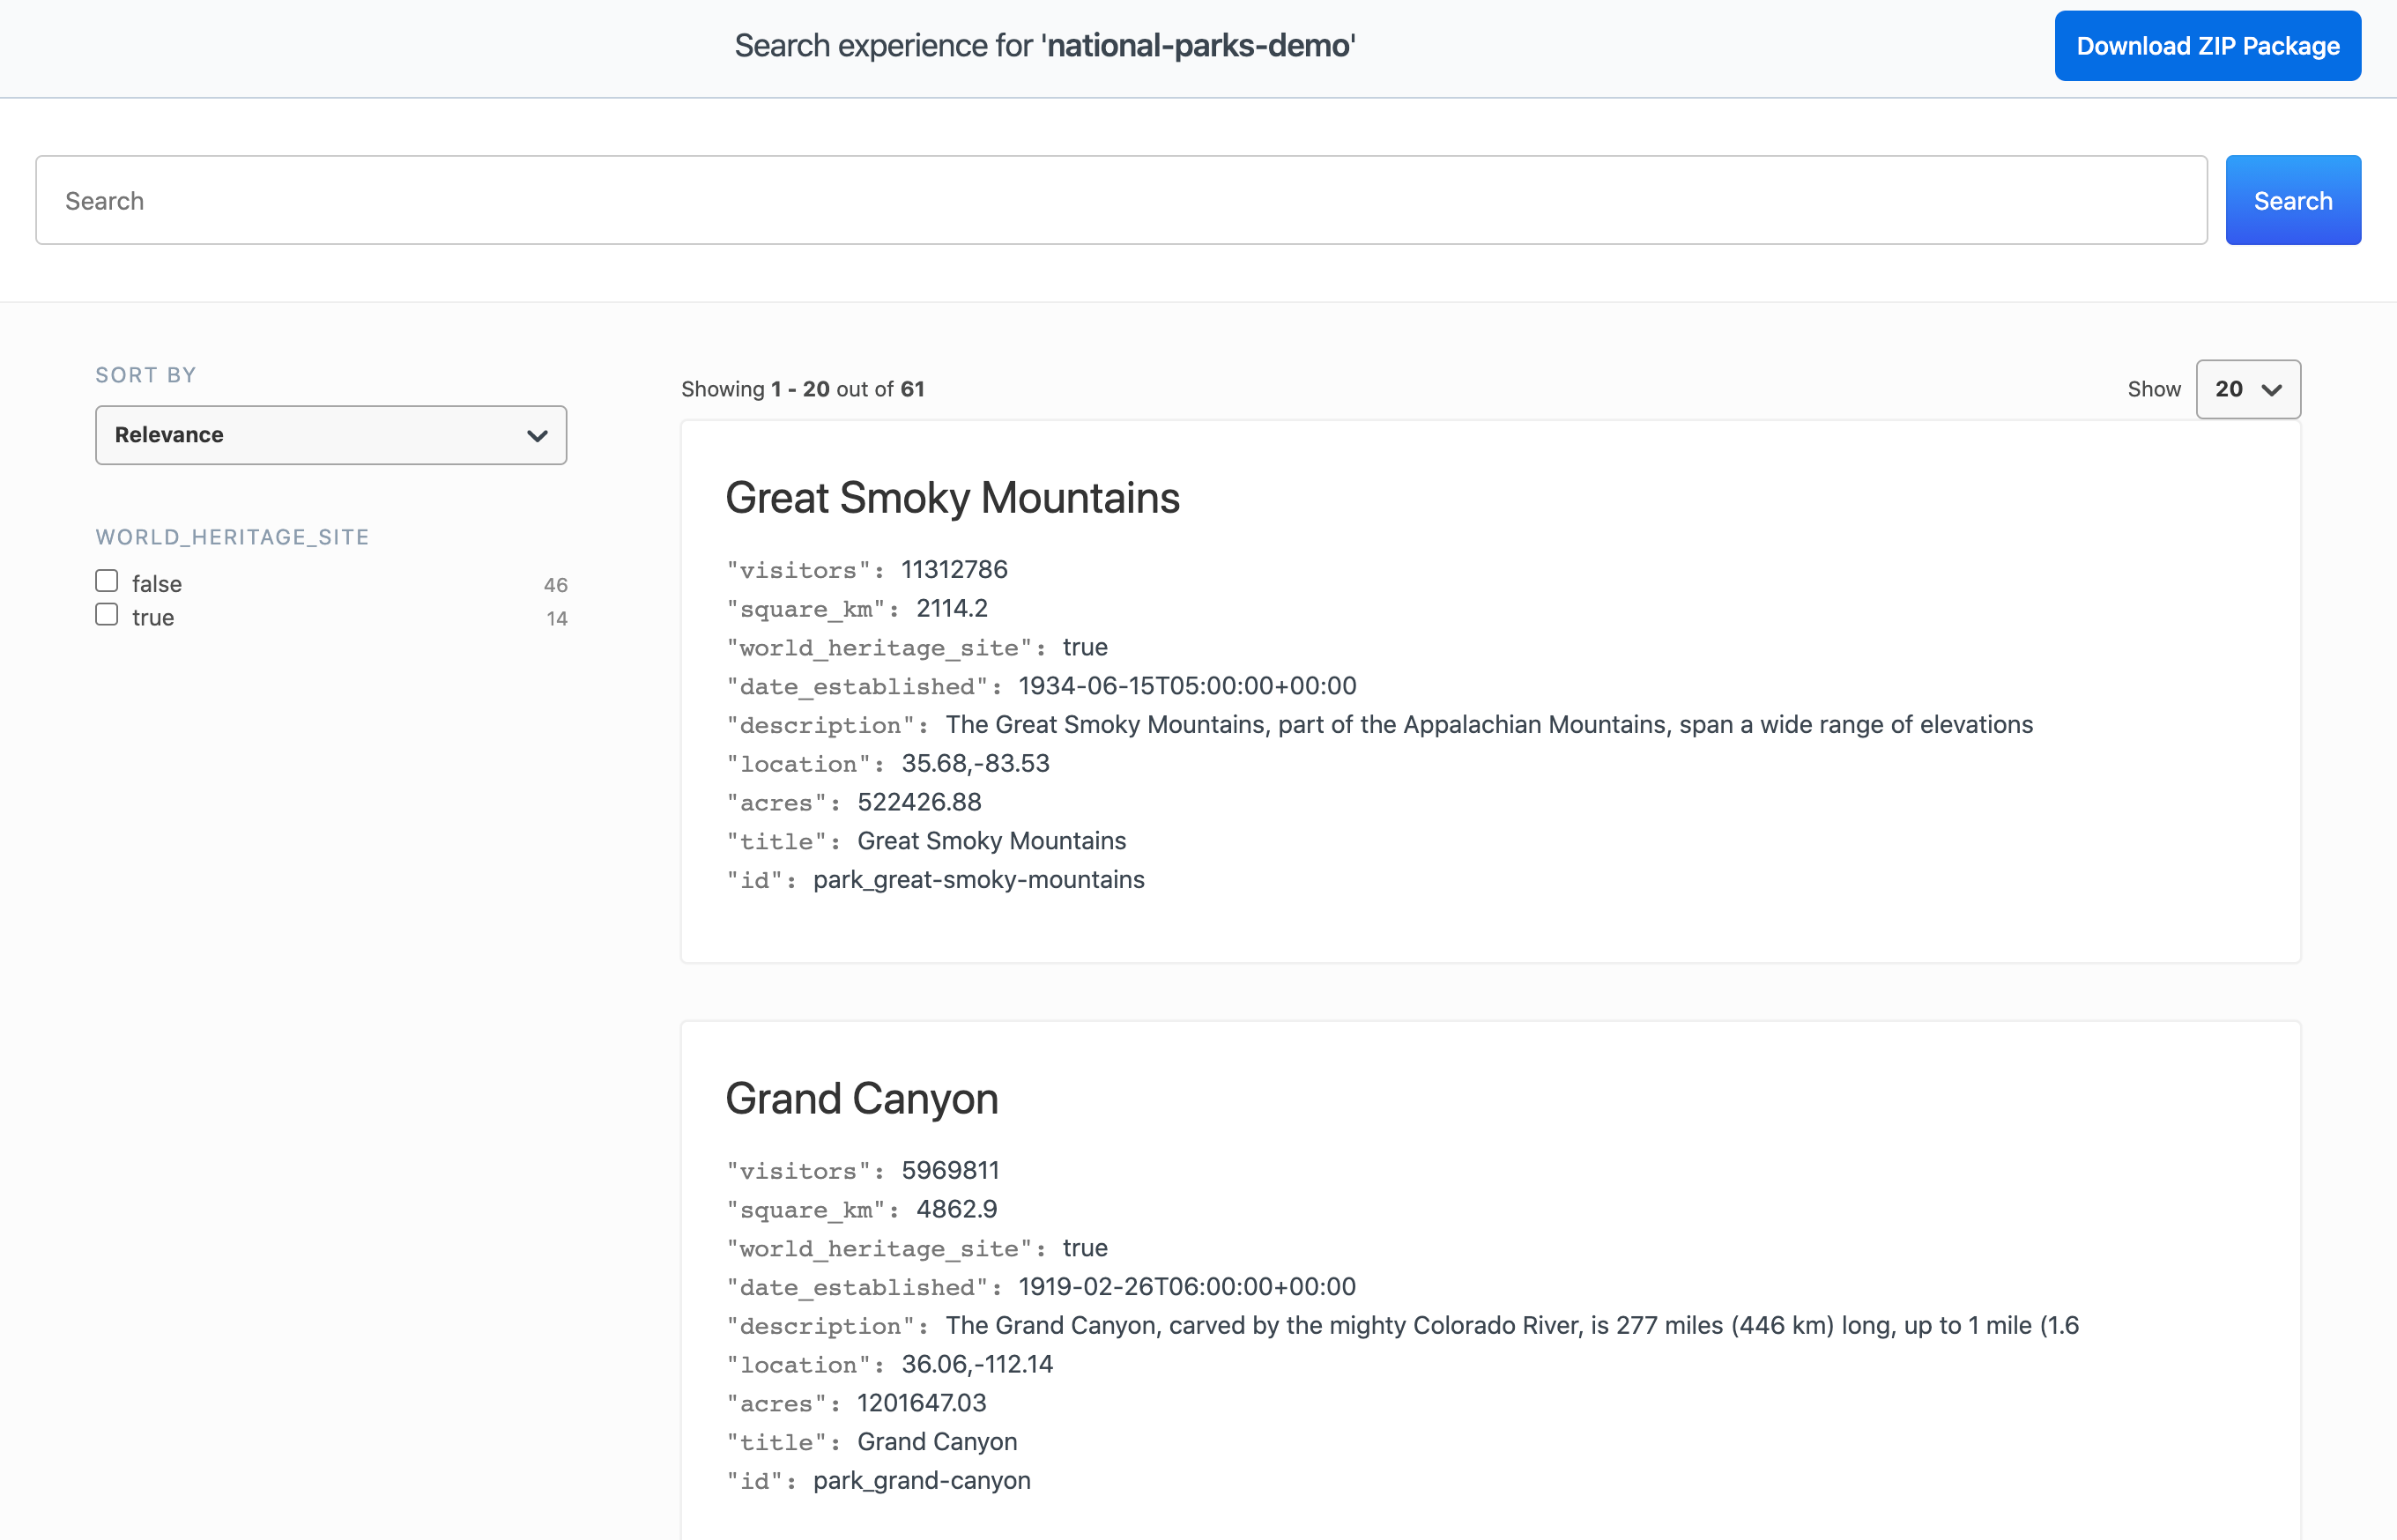Click the 'Showing 1 - 20 out of 61' counter
The image size is (2397, 1540).
803,389
